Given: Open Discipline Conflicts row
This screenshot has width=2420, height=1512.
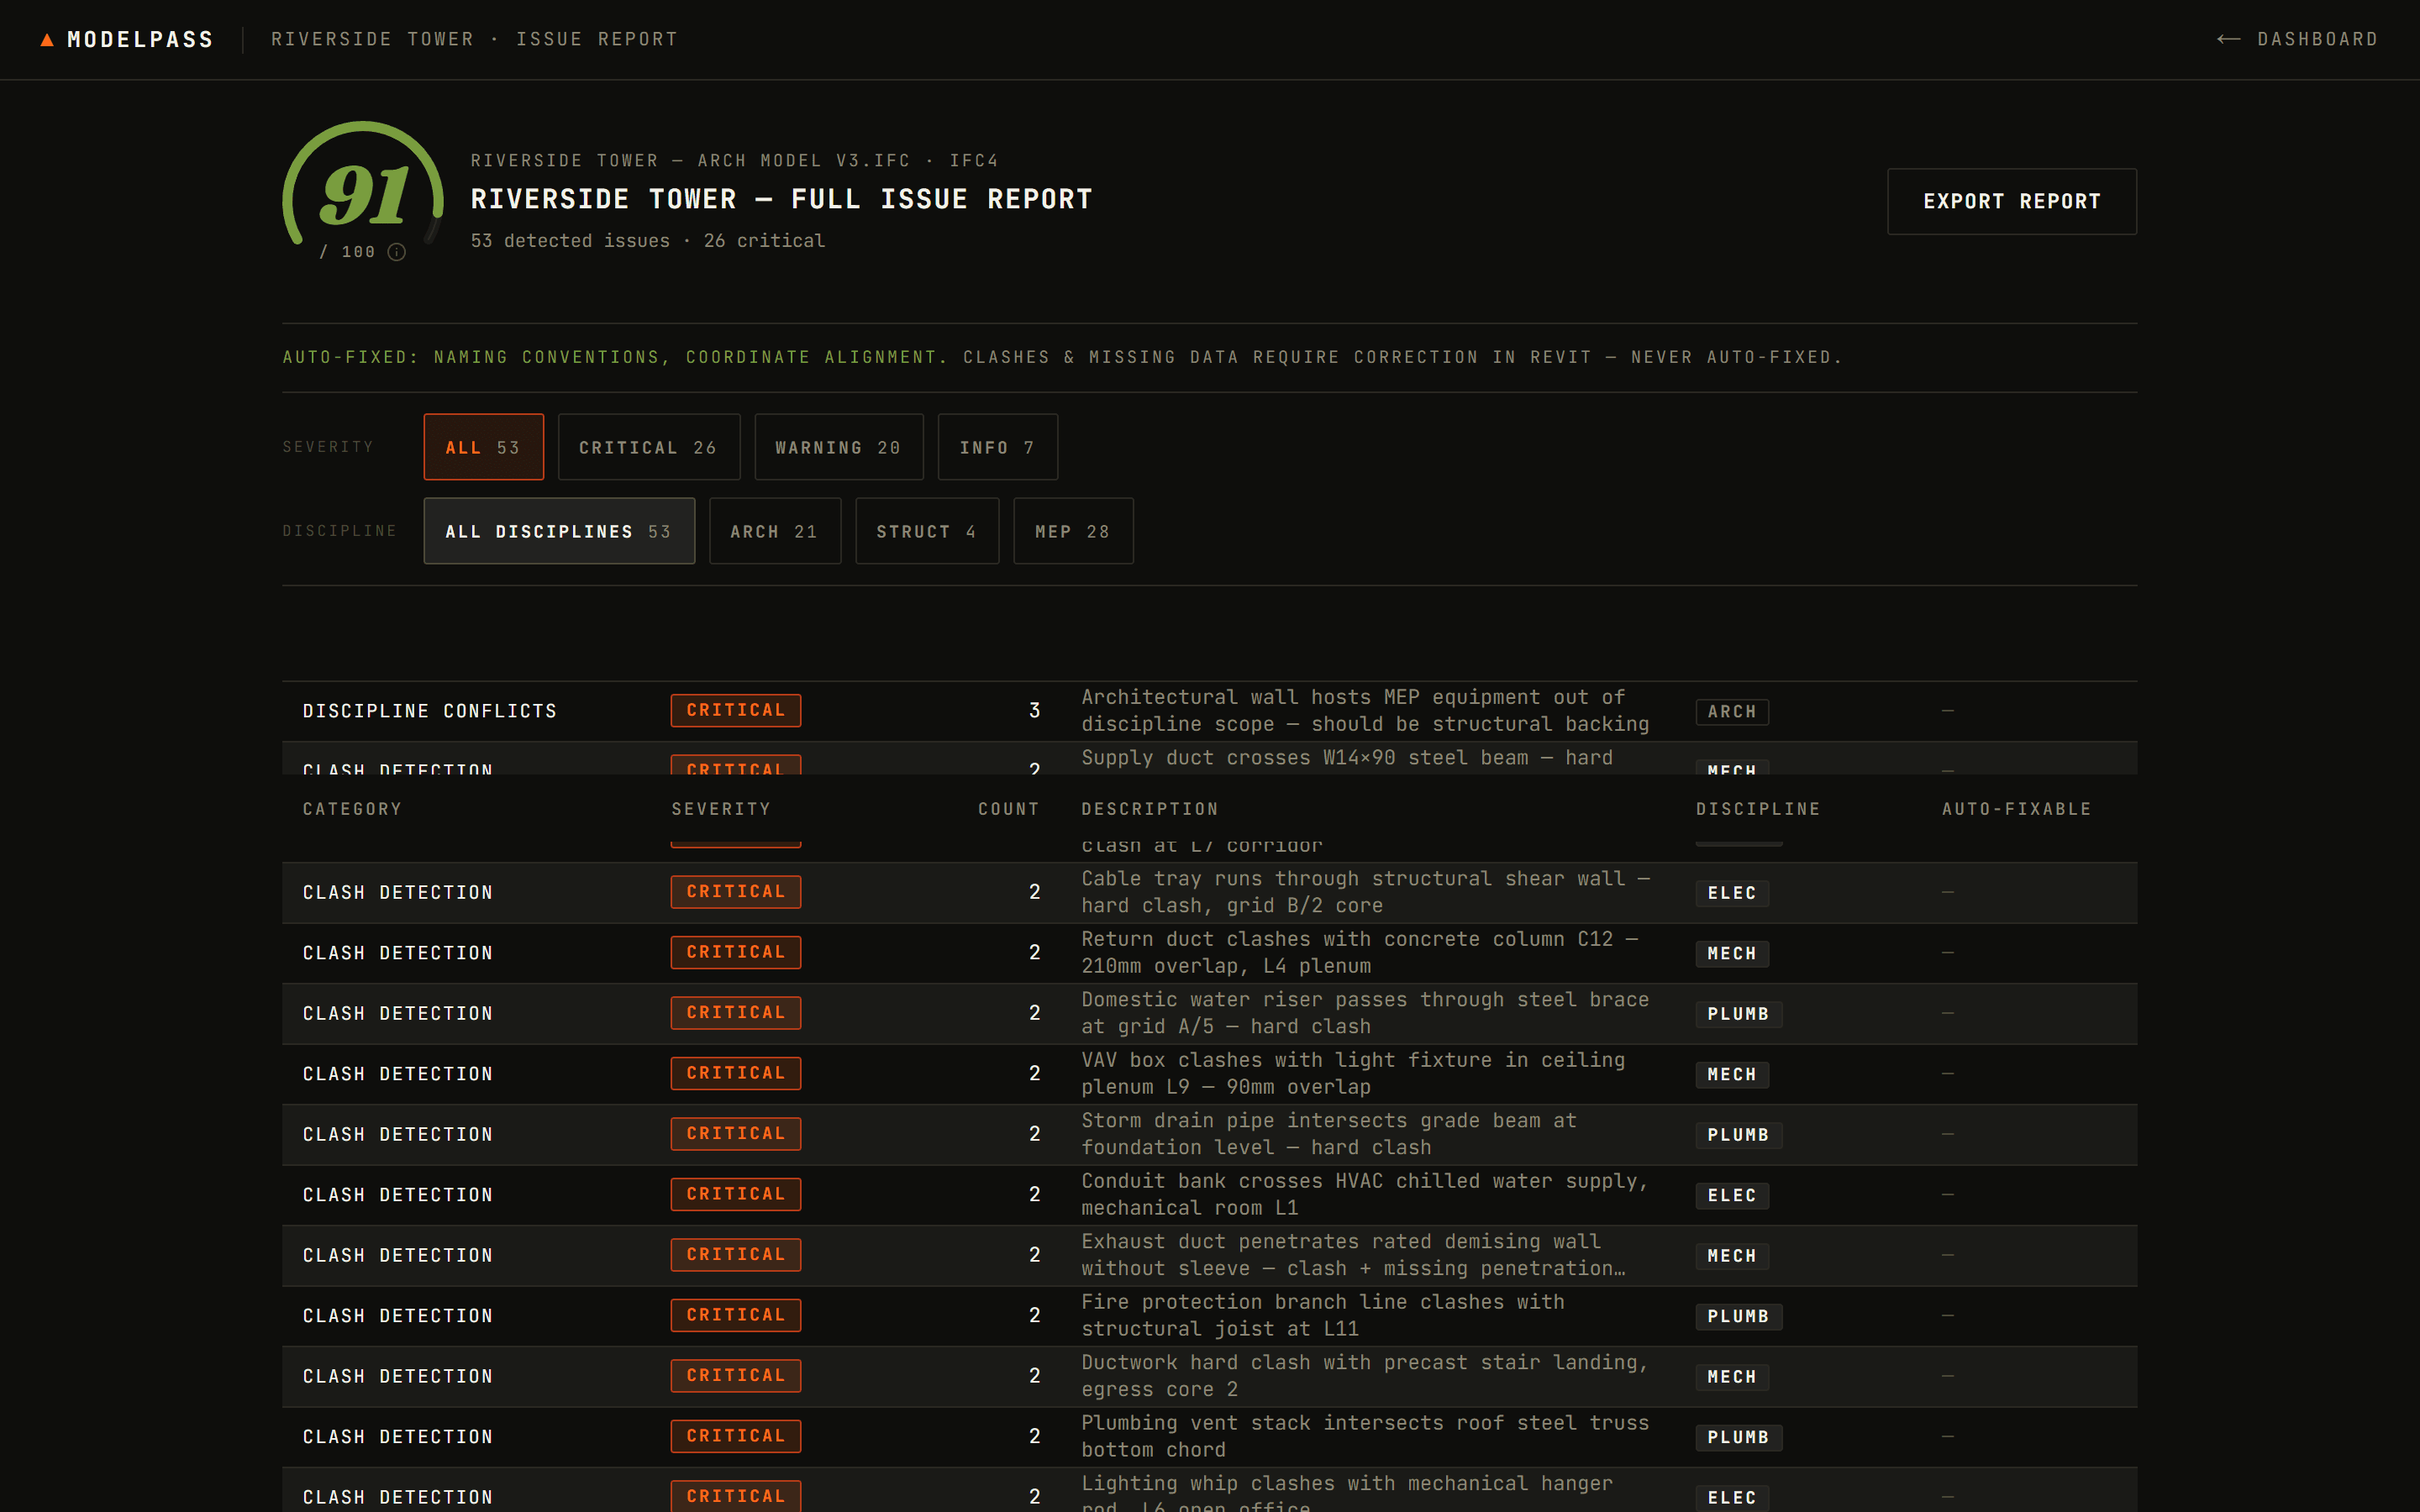Looking at the screenshot, I should coord(1209,711).
